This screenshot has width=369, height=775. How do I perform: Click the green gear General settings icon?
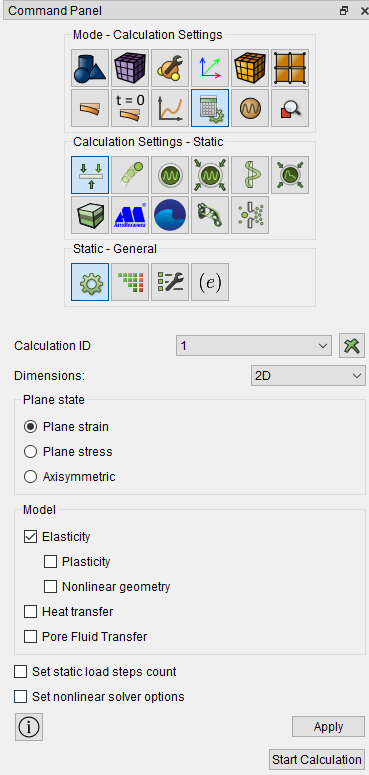(x=90, y=282)
